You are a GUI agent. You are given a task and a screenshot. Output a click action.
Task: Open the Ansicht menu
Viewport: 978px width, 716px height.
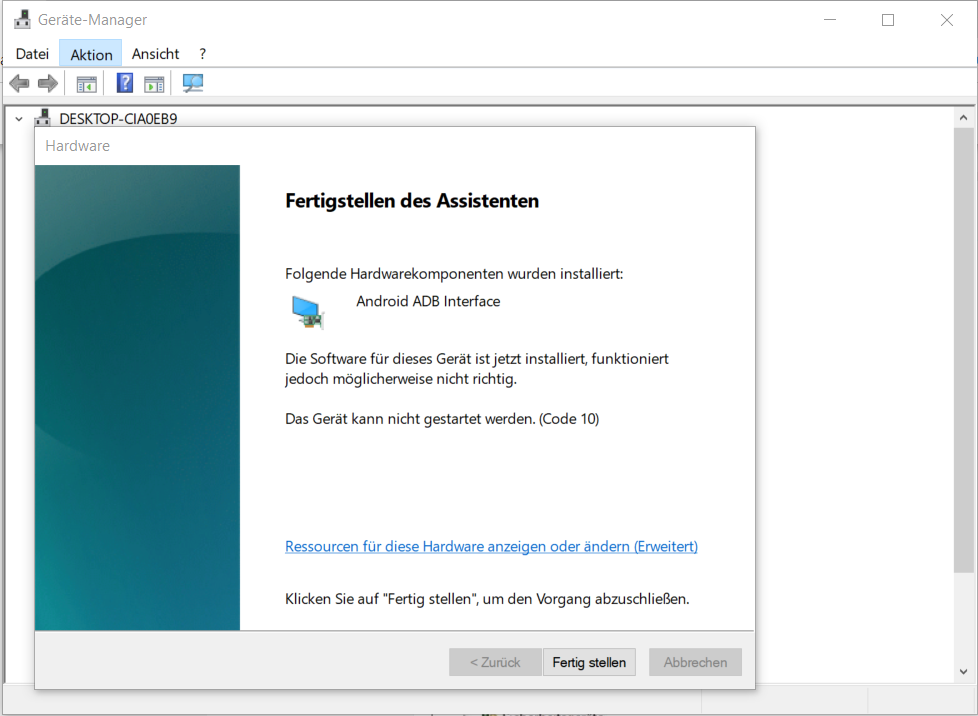click(x=155, y=54)
